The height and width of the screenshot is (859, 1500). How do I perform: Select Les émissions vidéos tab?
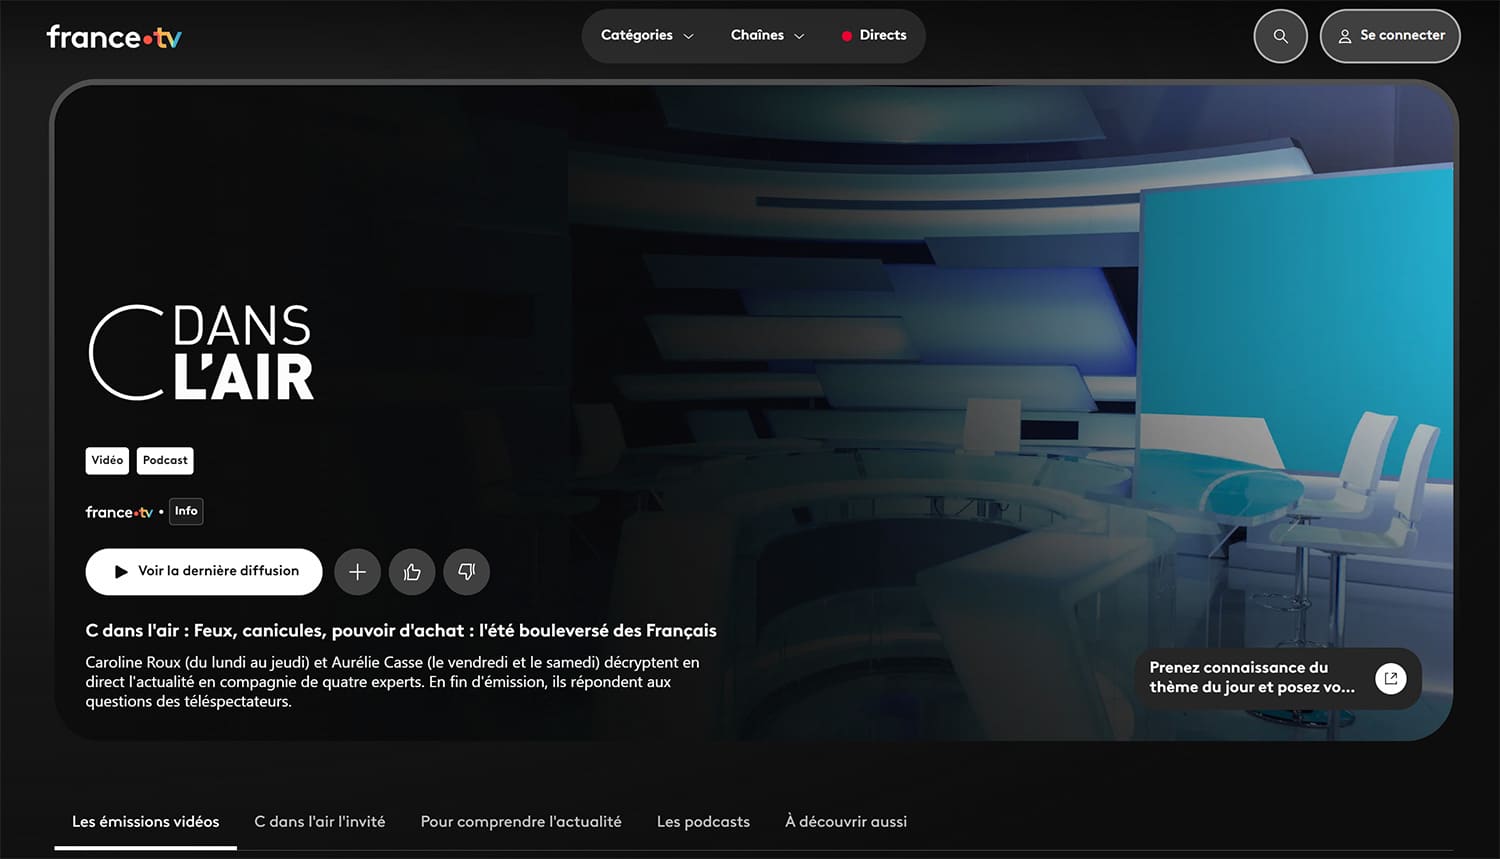point(146,822)
